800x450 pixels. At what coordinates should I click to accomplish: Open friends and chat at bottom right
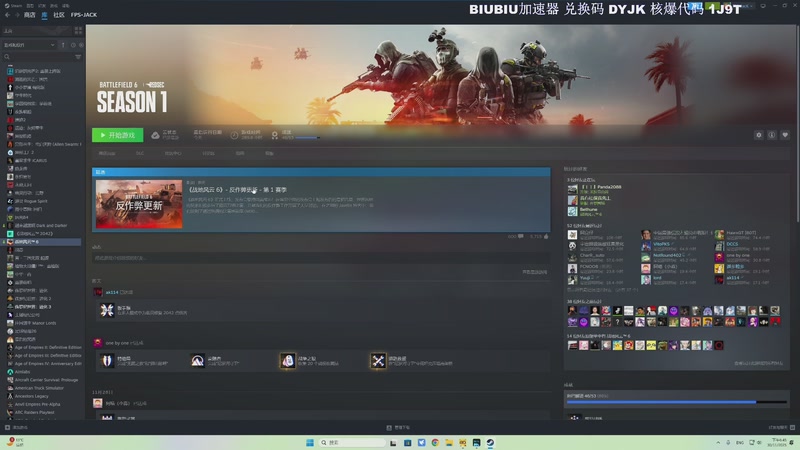[x=782, y=428]
